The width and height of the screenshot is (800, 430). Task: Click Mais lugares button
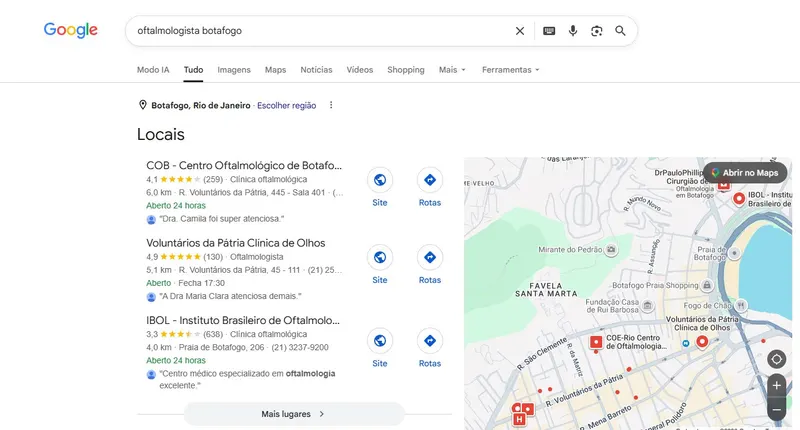pyautogui.click(x=293, y=414)
